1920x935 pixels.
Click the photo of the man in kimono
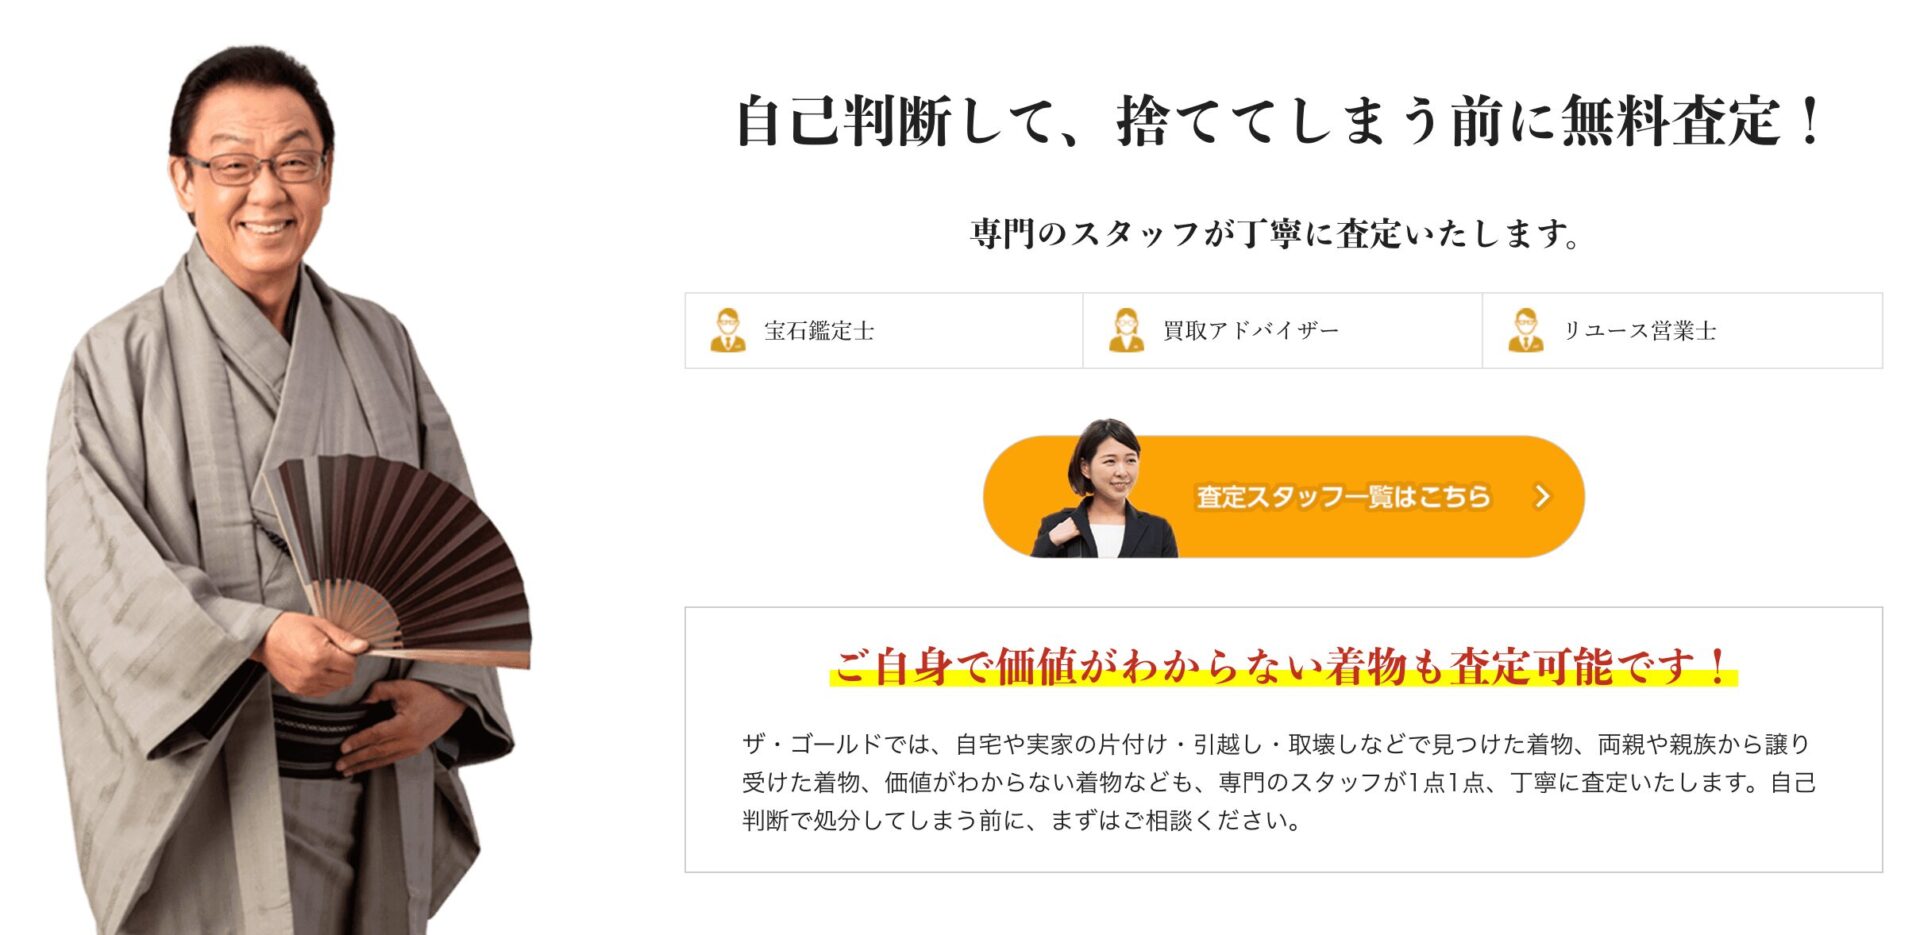tap(290, 490)
